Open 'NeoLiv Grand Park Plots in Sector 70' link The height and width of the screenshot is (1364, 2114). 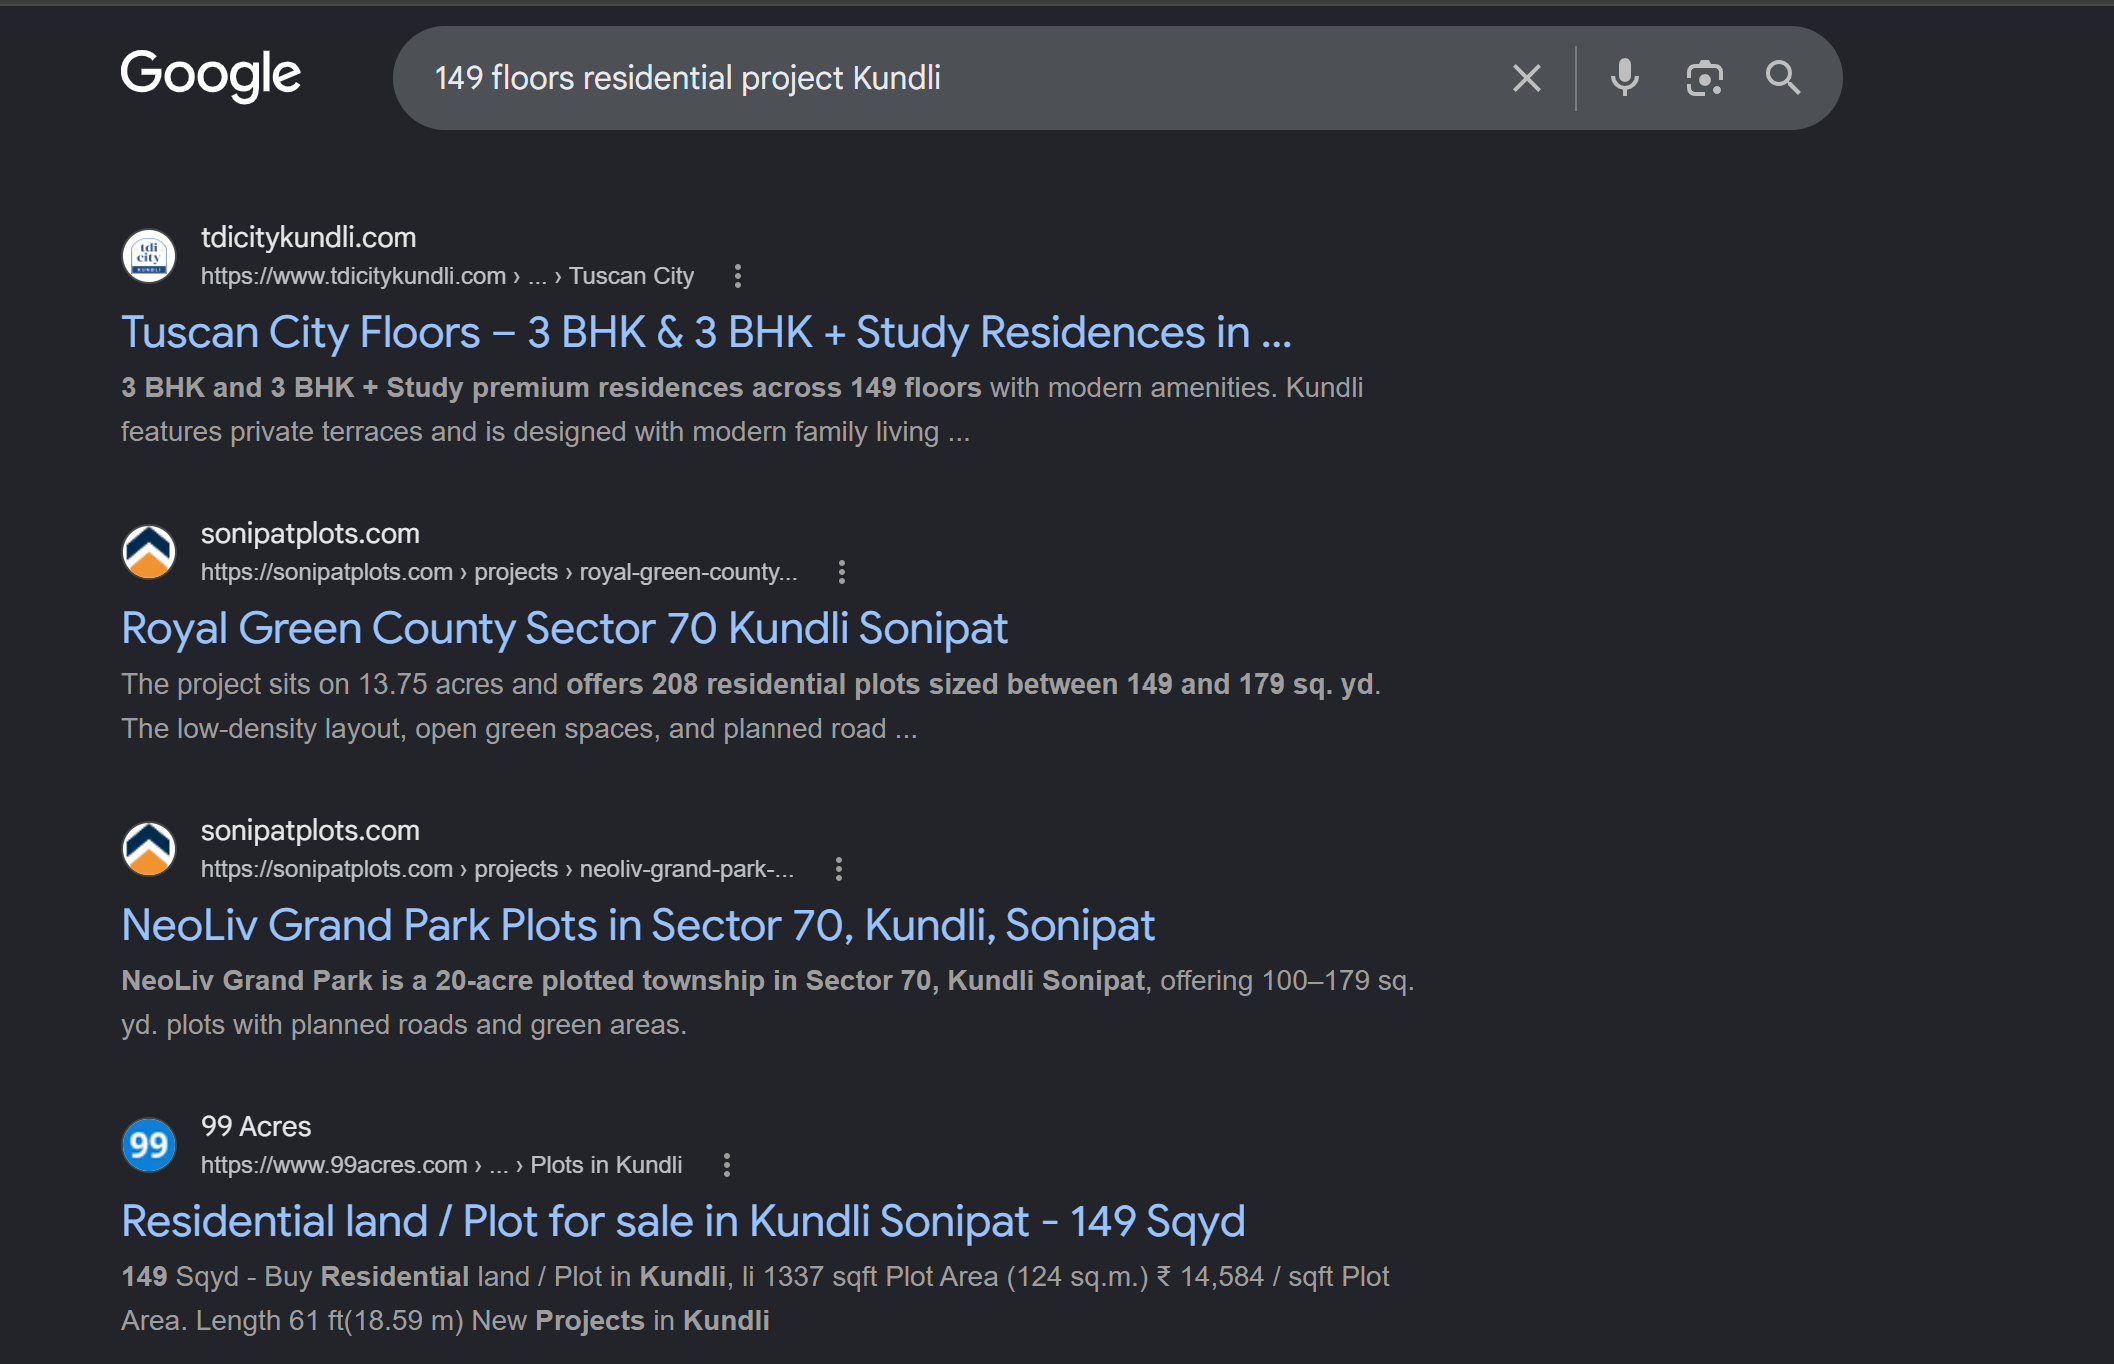638,926
